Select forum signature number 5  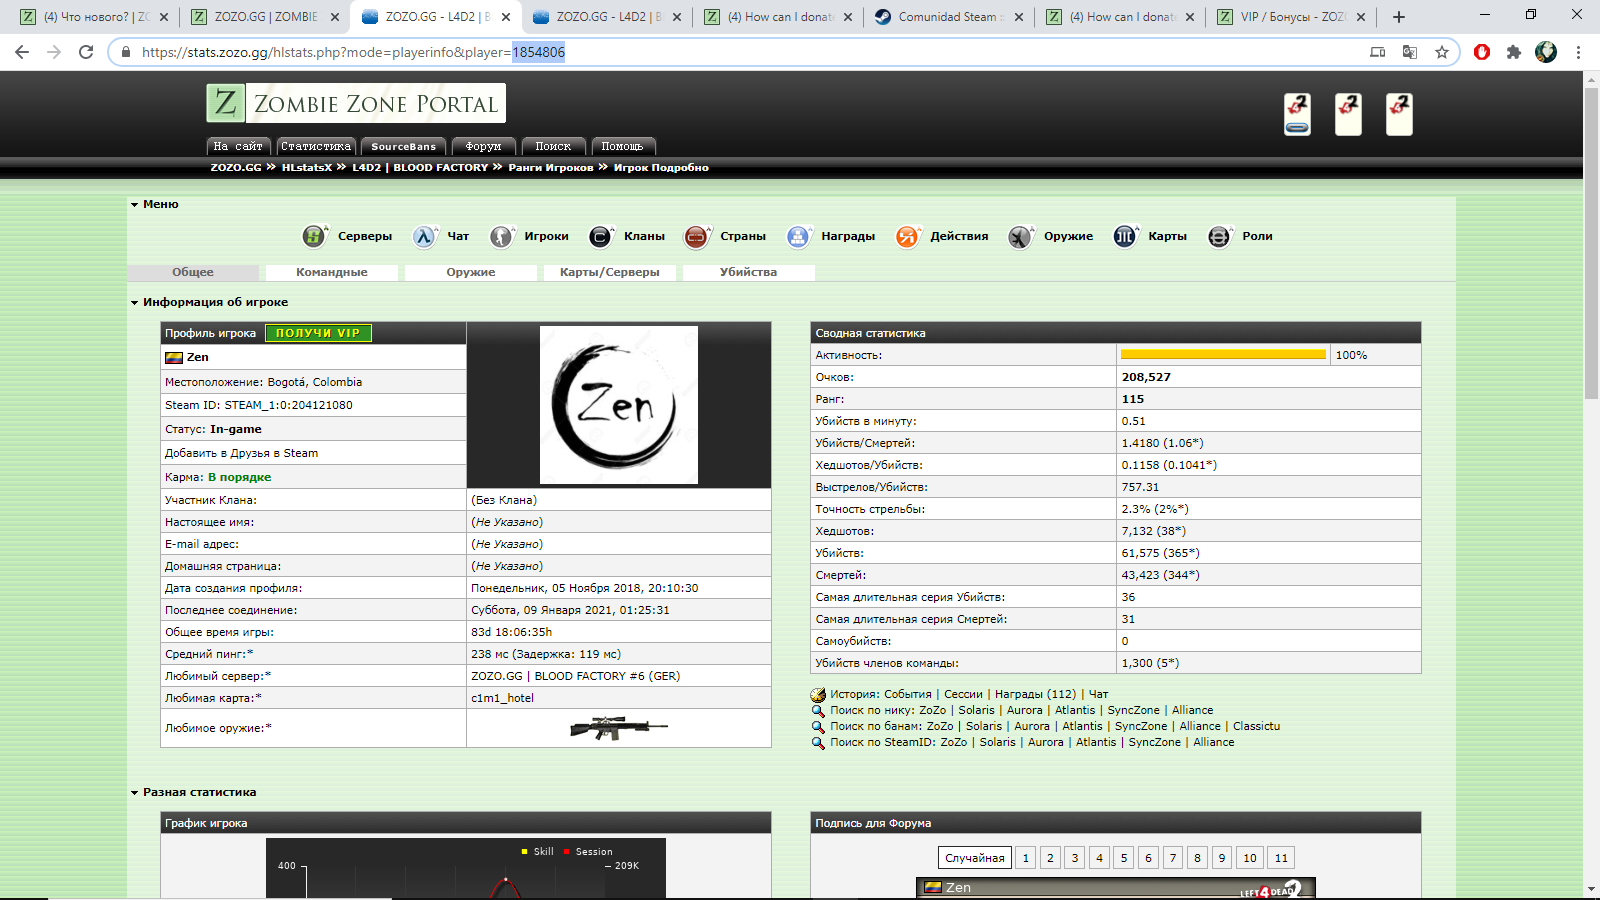click(1124, 858)
